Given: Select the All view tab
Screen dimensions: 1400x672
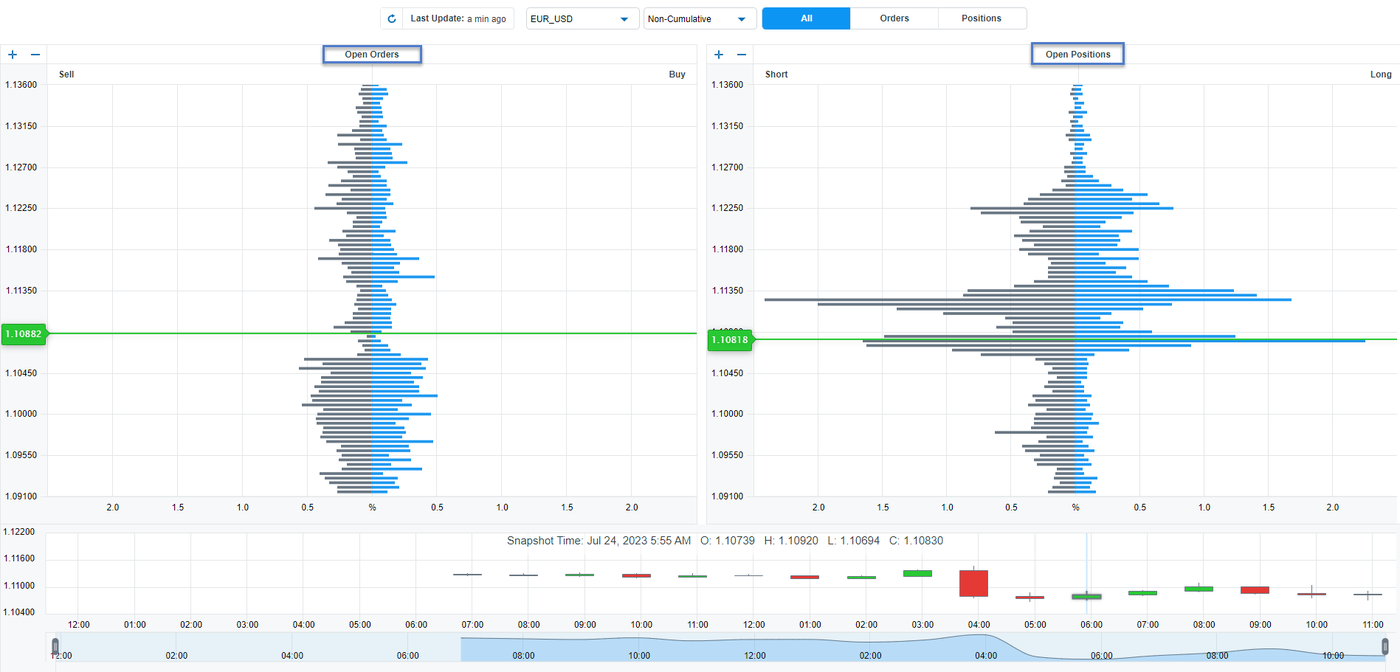Looking at the screenshot, I should 806,18.
